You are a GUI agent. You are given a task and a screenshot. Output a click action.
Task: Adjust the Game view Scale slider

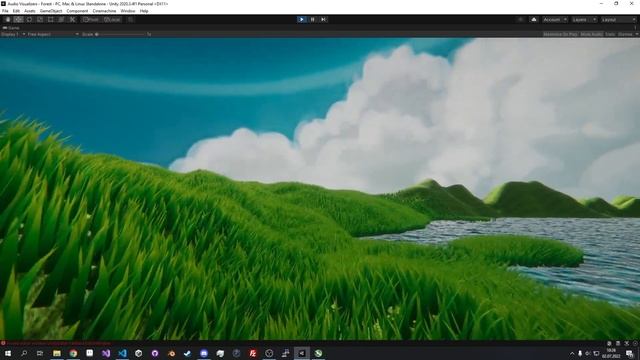click(x=120, y=34)
